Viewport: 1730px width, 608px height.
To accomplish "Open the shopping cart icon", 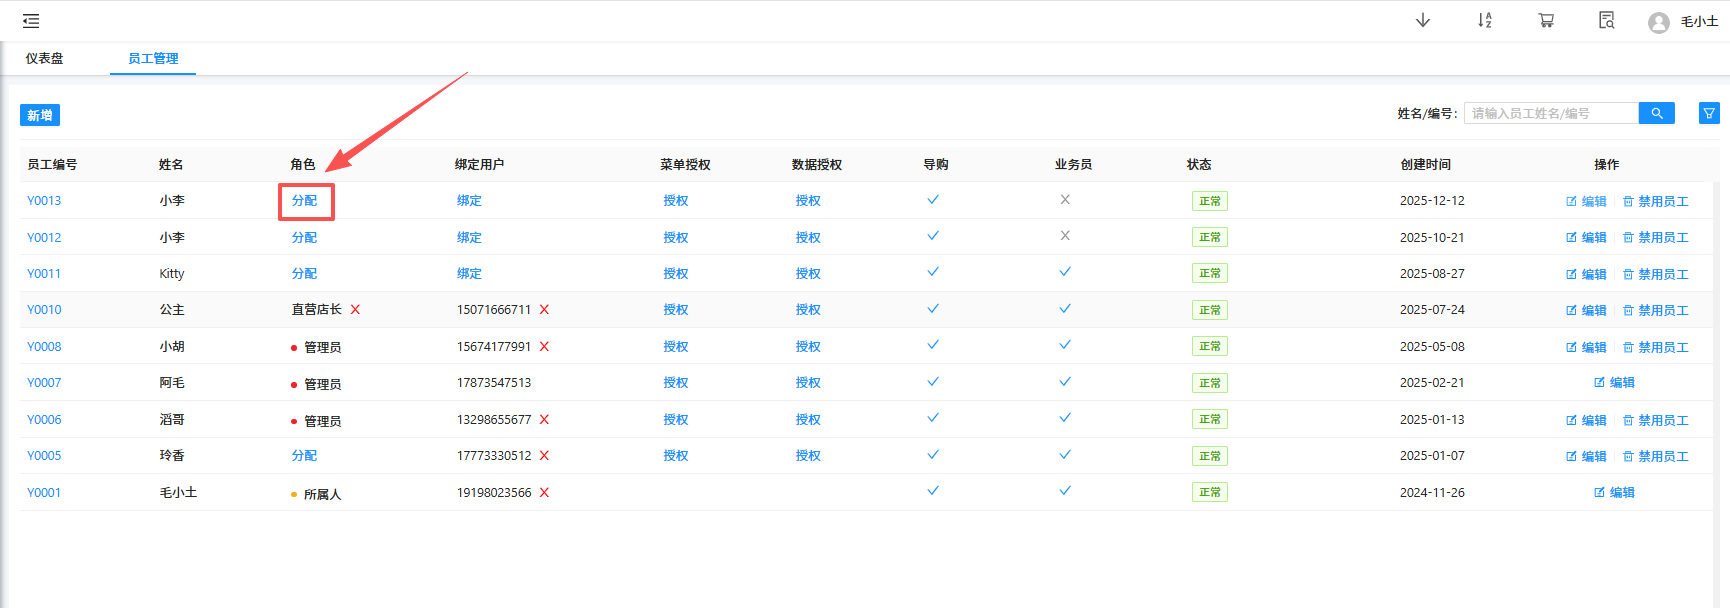I will coord(1546,21).
